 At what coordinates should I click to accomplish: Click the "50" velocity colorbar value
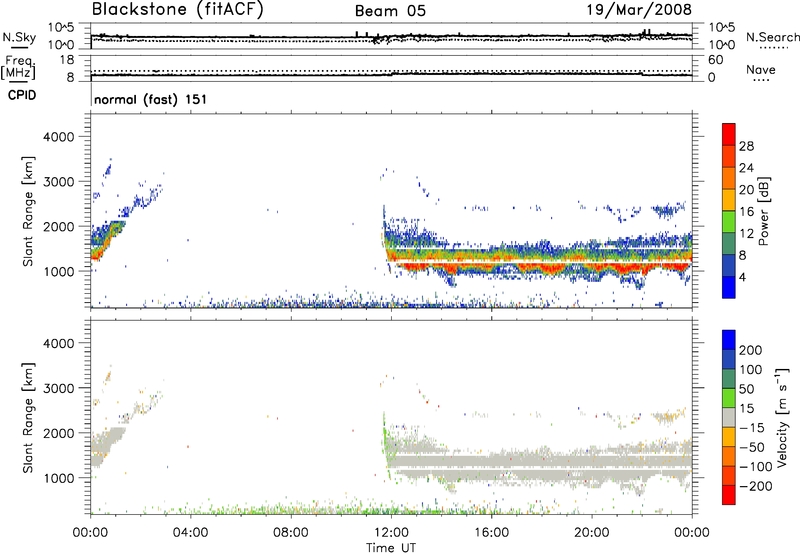pos(746,389)
